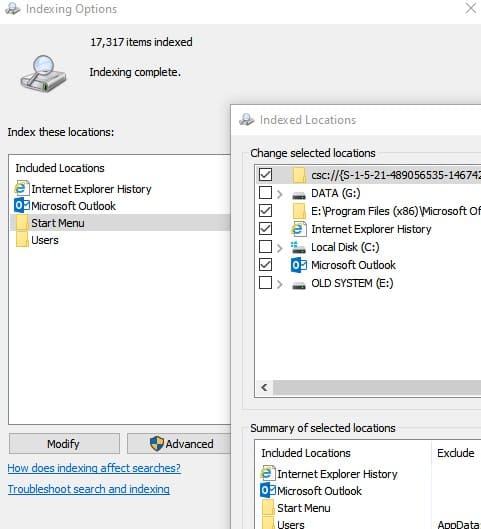Click the Indexing Options title bar icon
Image resolution: width=481 pixels, height=529 pixels.
(12, 8)
